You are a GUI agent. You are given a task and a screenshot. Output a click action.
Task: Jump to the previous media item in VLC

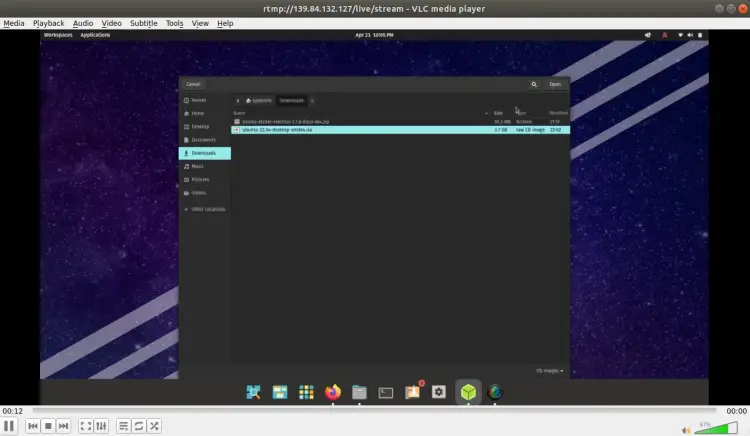[x=33, y=426]
